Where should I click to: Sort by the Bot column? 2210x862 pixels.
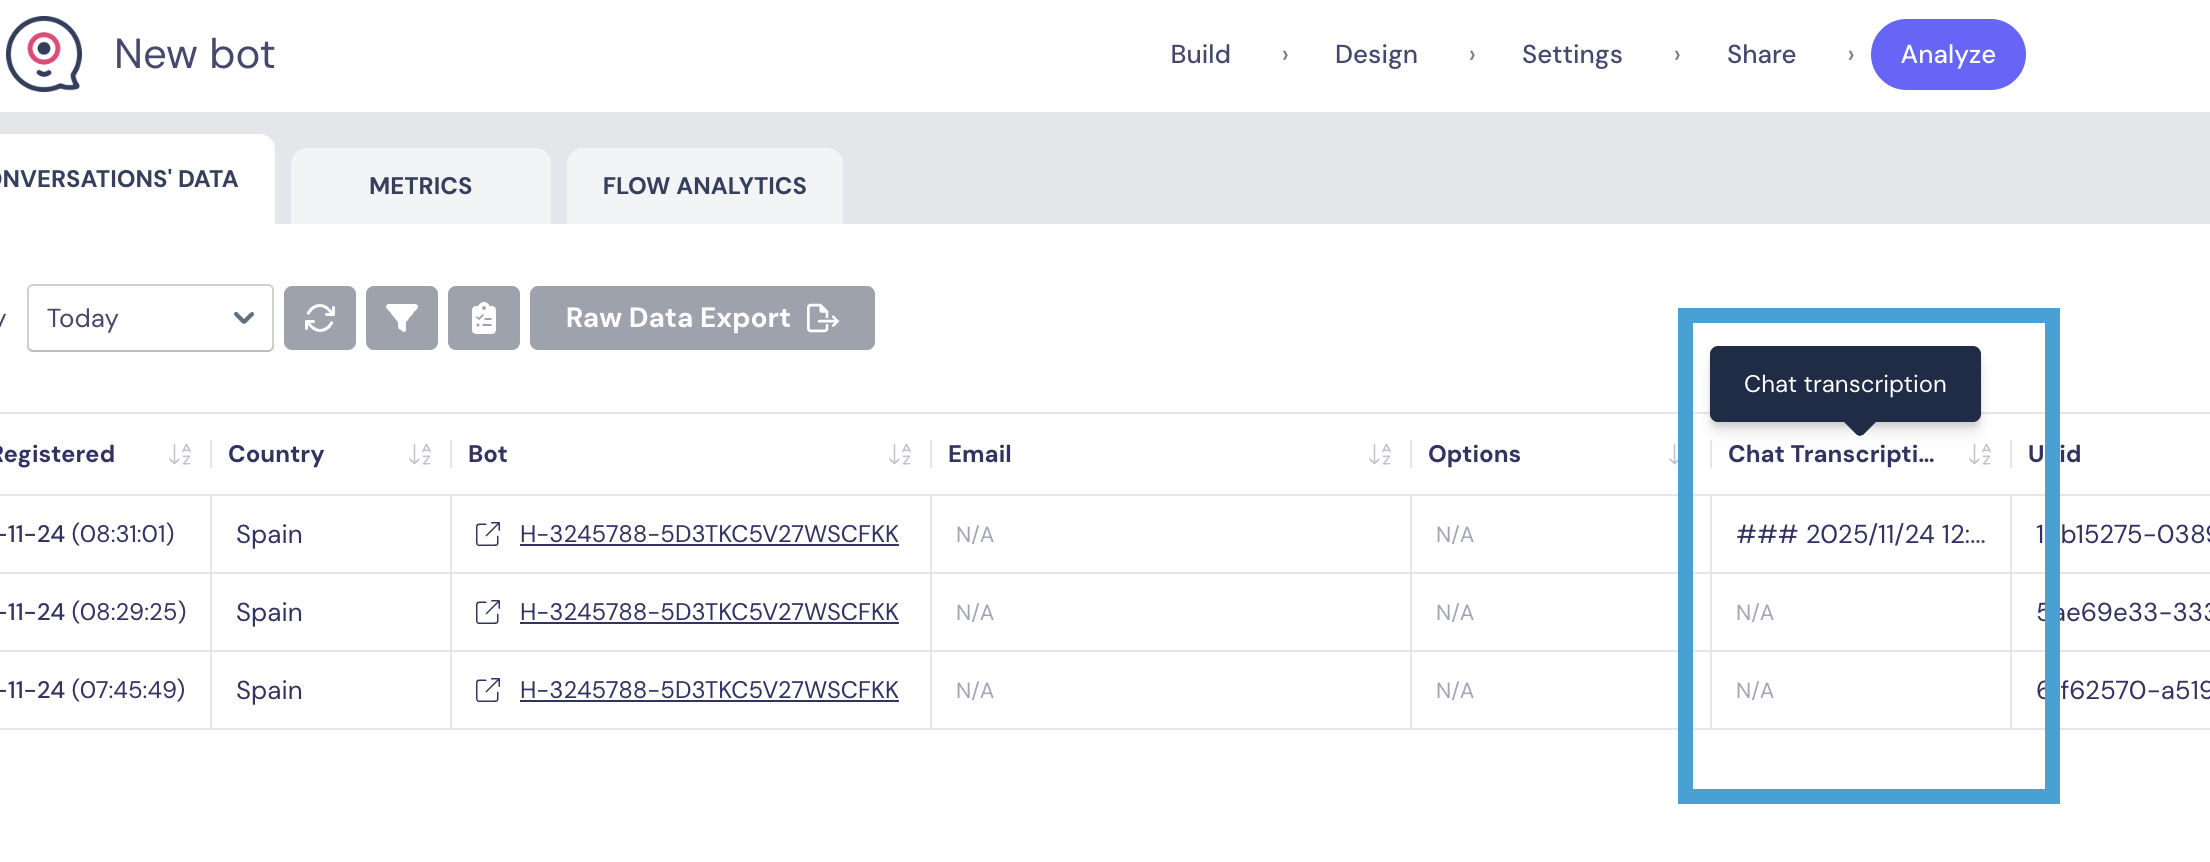900,455
